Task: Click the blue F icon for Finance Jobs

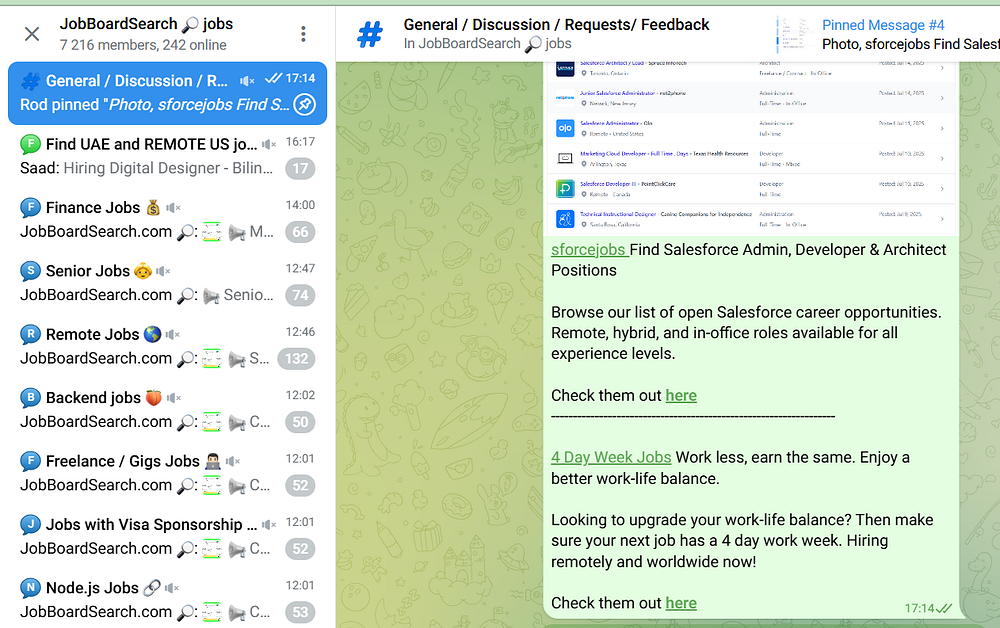Action: click(x=30, y=208)
